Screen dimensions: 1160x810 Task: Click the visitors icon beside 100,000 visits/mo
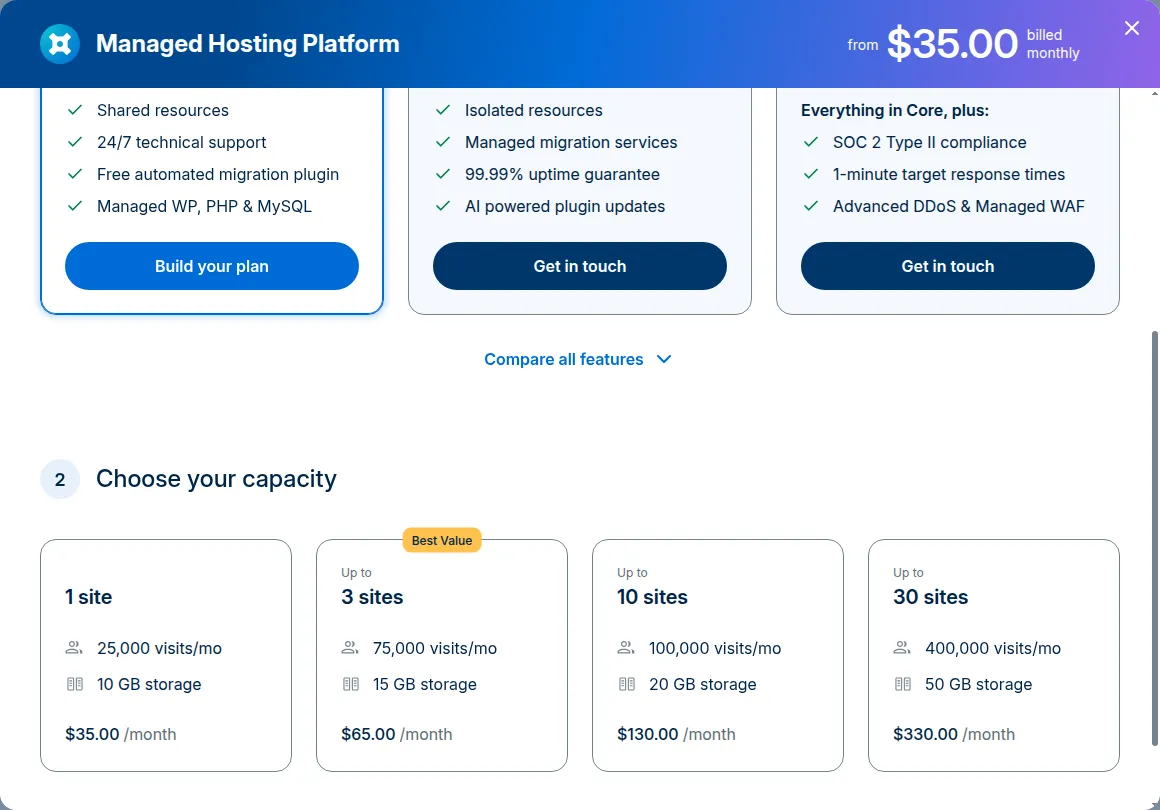pos(626,648)
